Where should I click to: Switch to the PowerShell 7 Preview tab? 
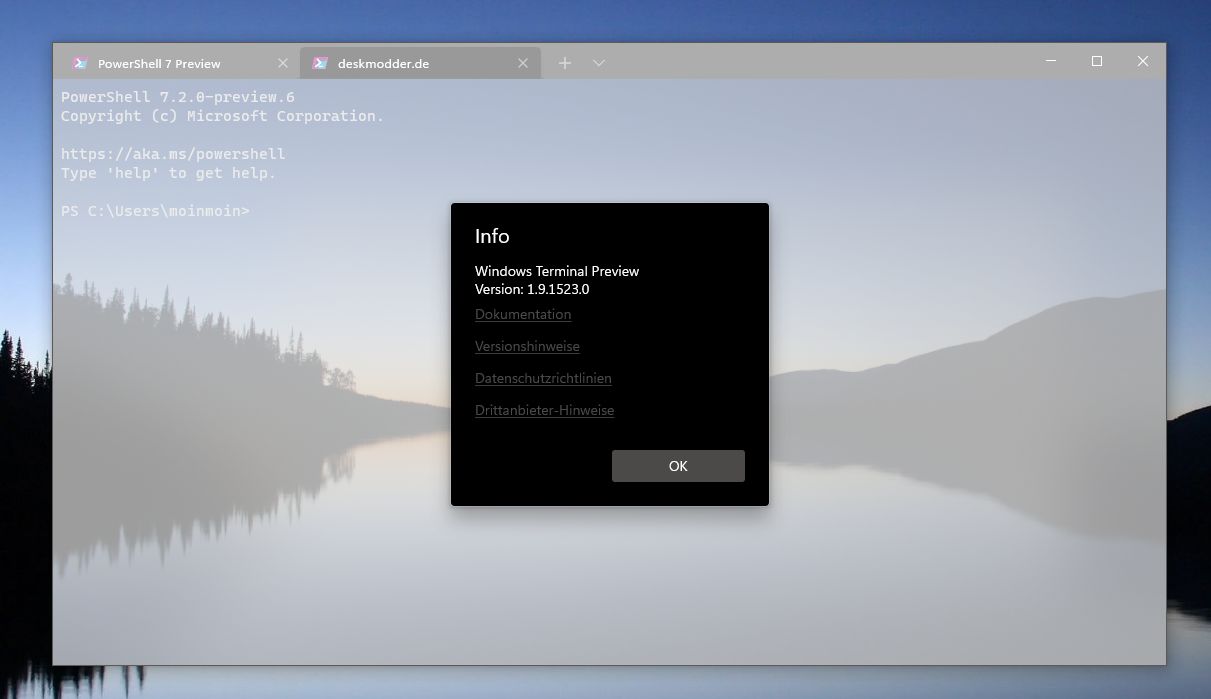tap(176, 63)
